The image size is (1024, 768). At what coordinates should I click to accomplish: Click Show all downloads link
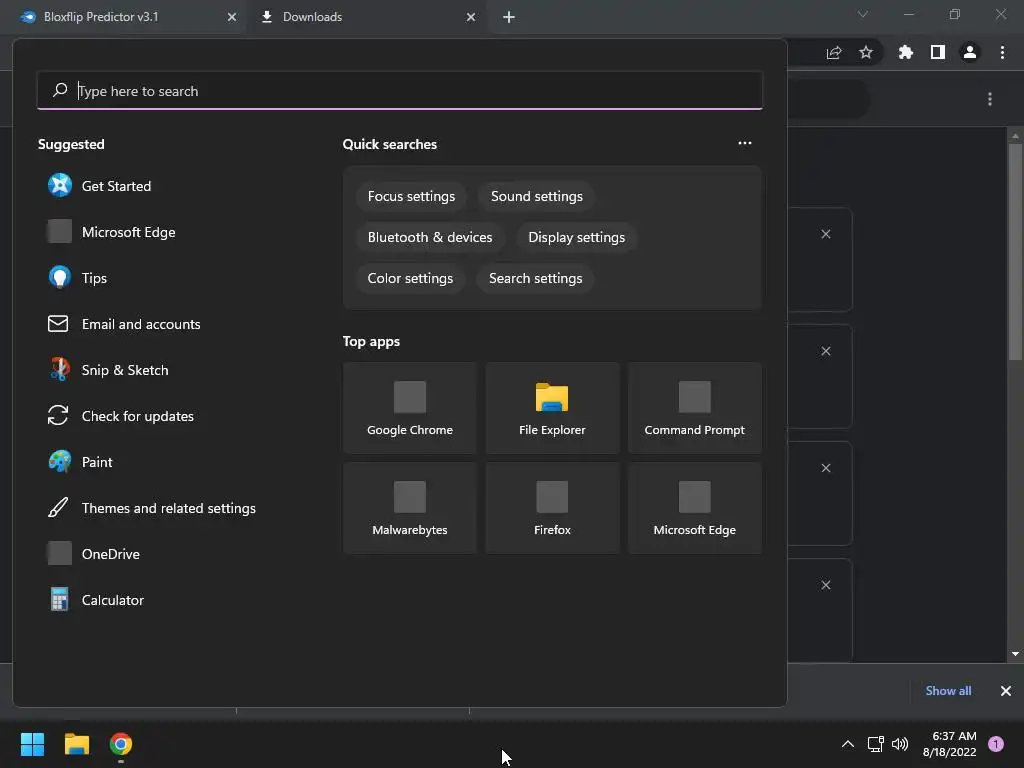(948, 691)
